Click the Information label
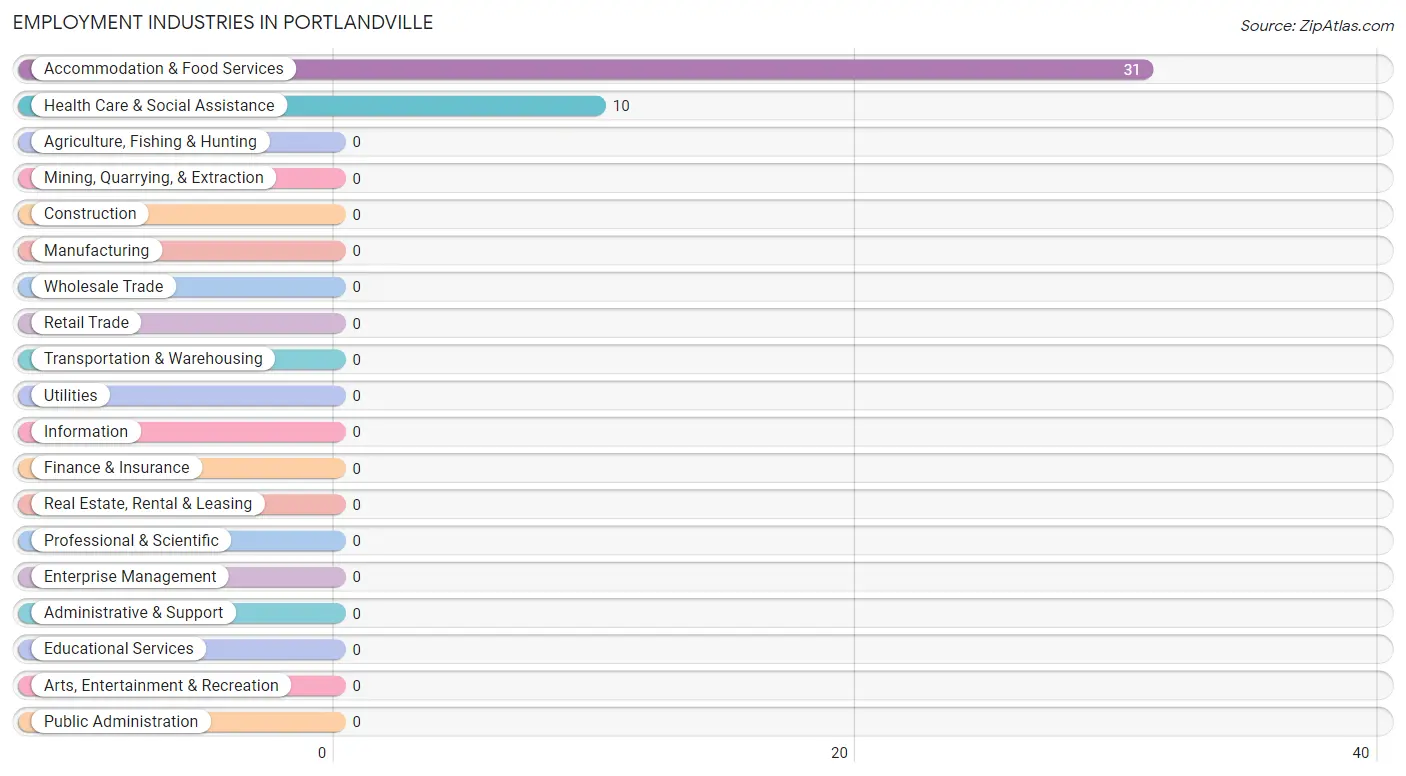The width and height of the screenshot is (1406, 776). tap(86, 431)
